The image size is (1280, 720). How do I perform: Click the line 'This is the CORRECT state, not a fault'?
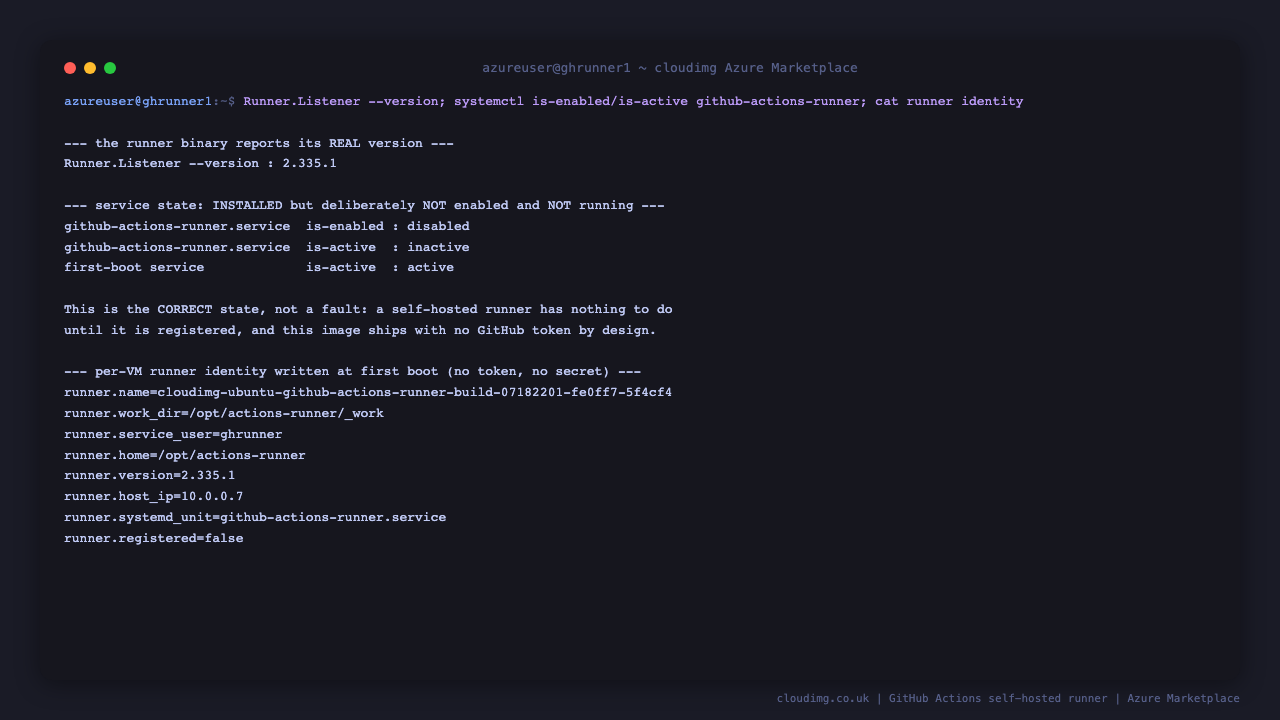(x=368, y=309)
